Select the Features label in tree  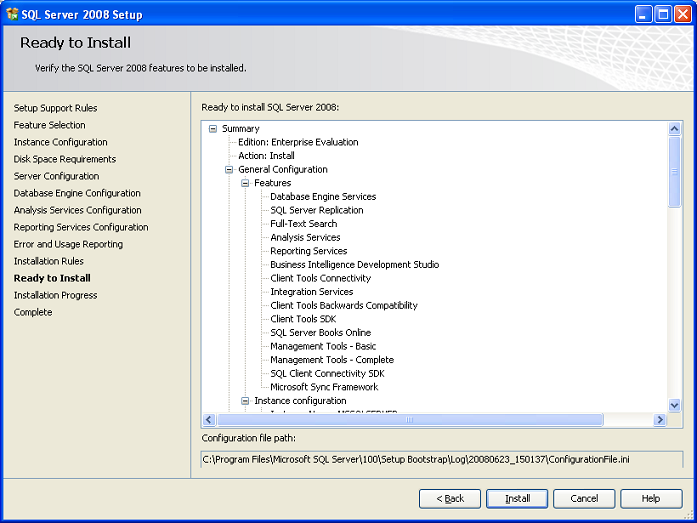(x=272, y=183)
